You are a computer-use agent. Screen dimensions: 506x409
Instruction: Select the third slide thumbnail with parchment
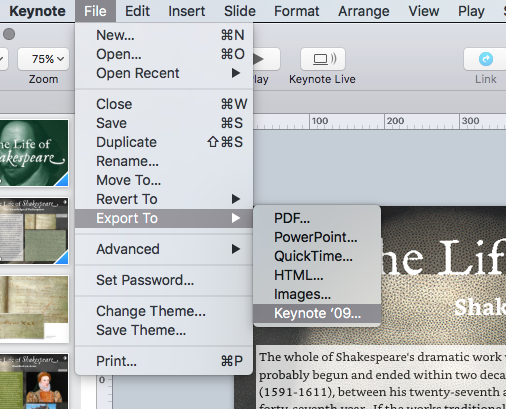[34, 309]
